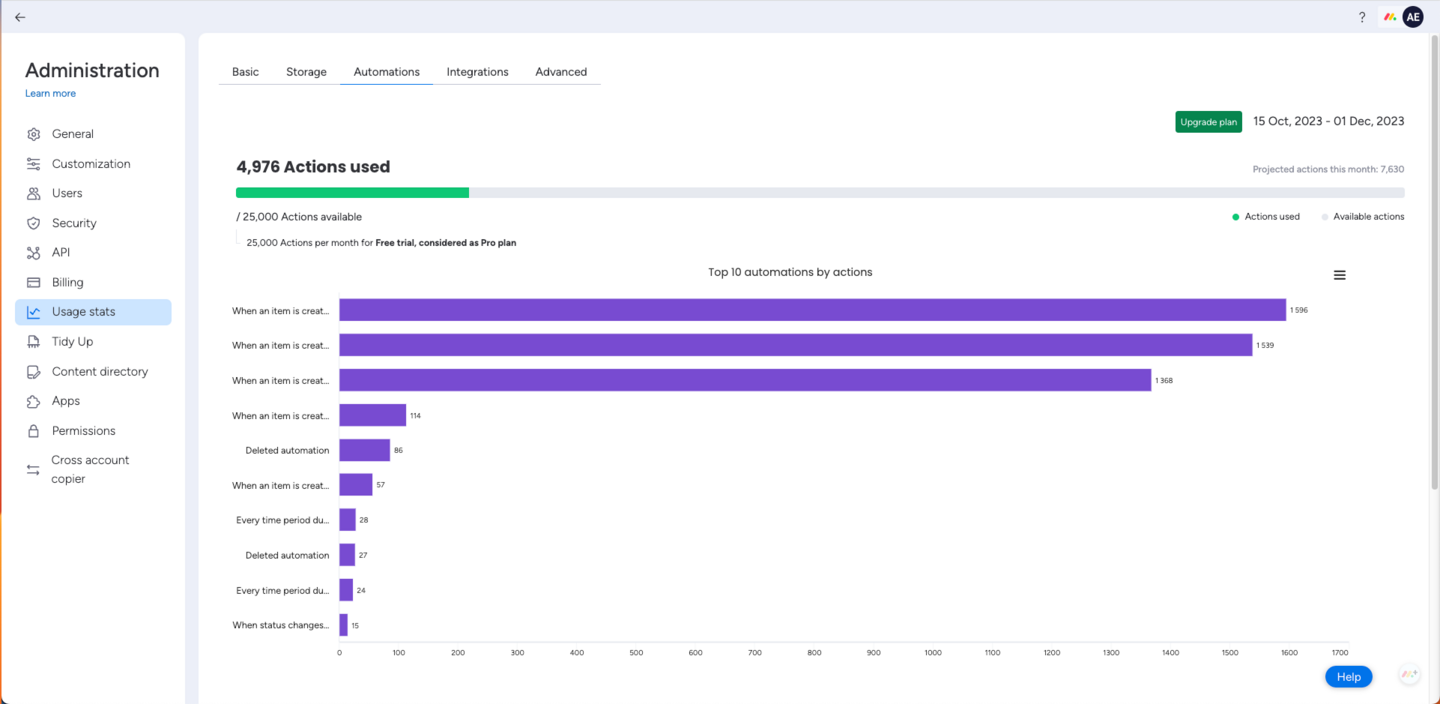The width and height of the screenshot is (1440, 704).
Task: Click the green actions used progress bar
Action: pyautogui.click(x=352, y=193)
